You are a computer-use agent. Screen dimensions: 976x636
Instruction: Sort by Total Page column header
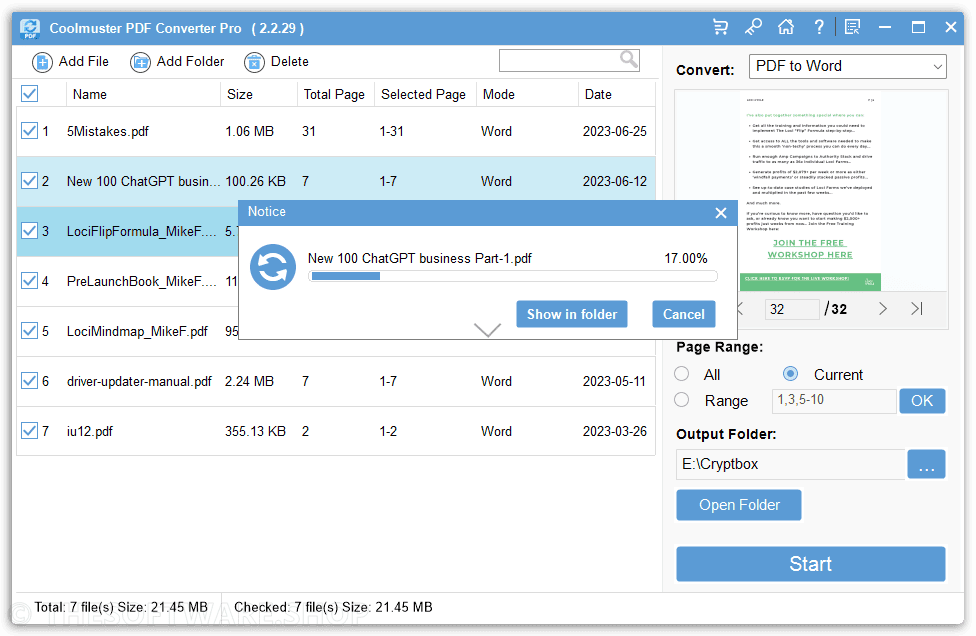(x=334, y=94)
